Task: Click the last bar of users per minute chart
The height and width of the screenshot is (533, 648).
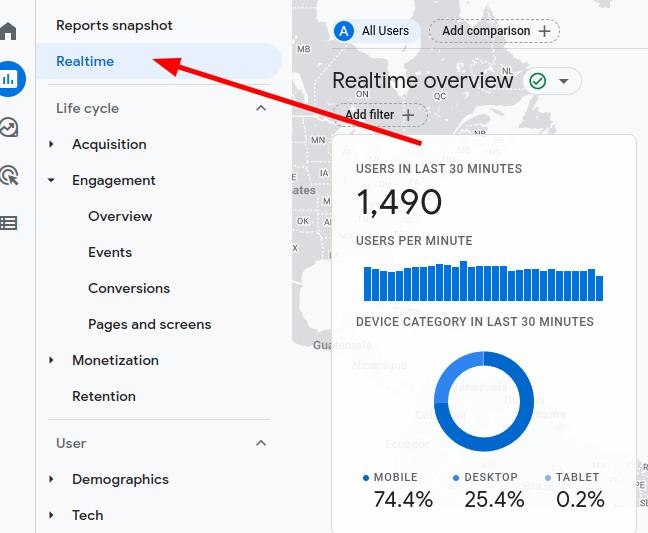Action: pyautogui.click(x=599, y=288)
